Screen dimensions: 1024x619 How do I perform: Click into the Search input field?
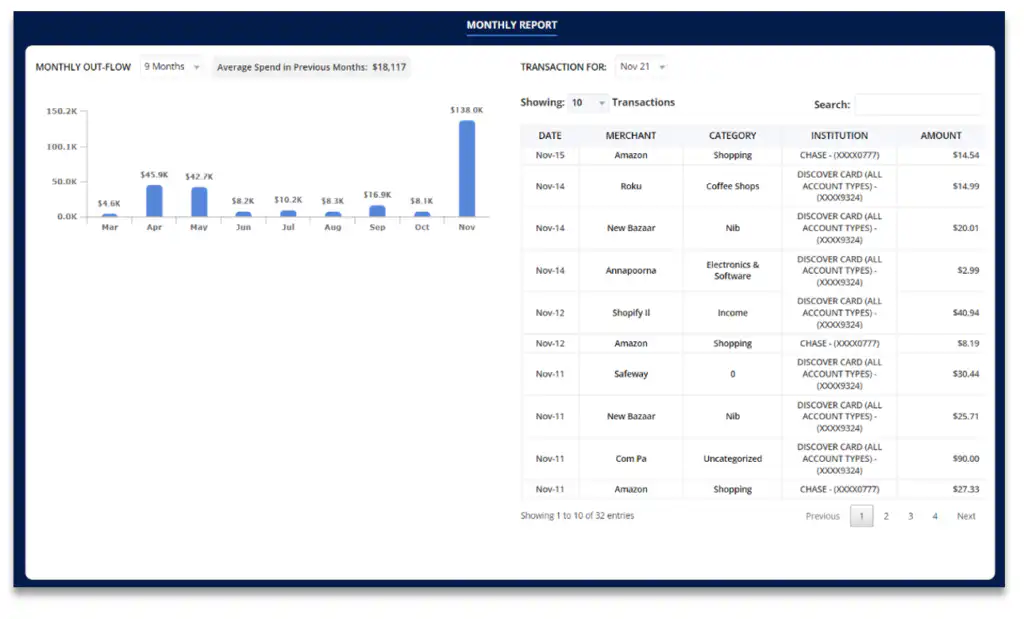tap(917, 104)
